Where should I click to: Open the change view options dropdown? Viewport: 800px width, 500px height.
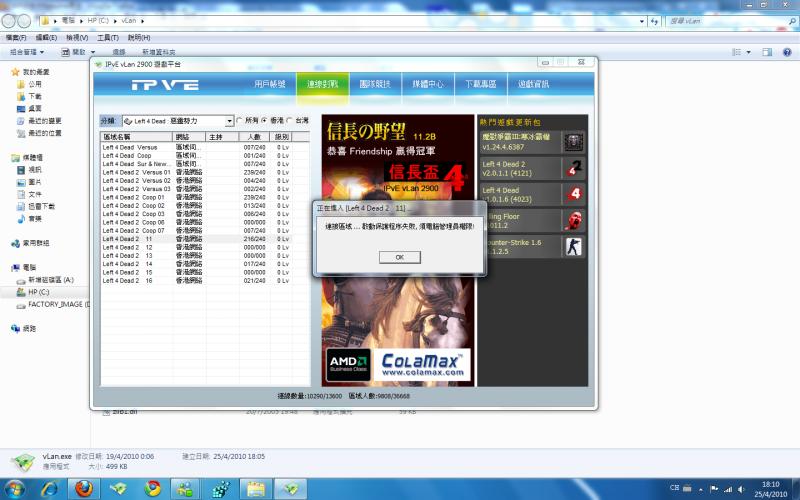point(748,52)
